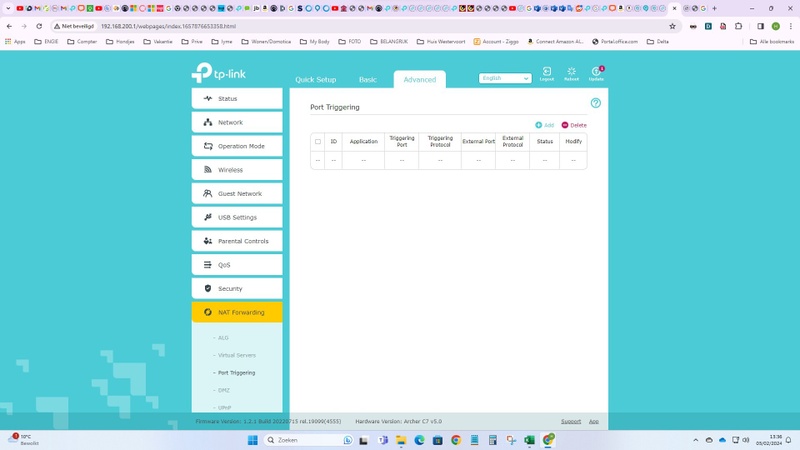Open the Apps bookmarks shortcut
This screenshot has width=800, height=450.
coord(15,42)
